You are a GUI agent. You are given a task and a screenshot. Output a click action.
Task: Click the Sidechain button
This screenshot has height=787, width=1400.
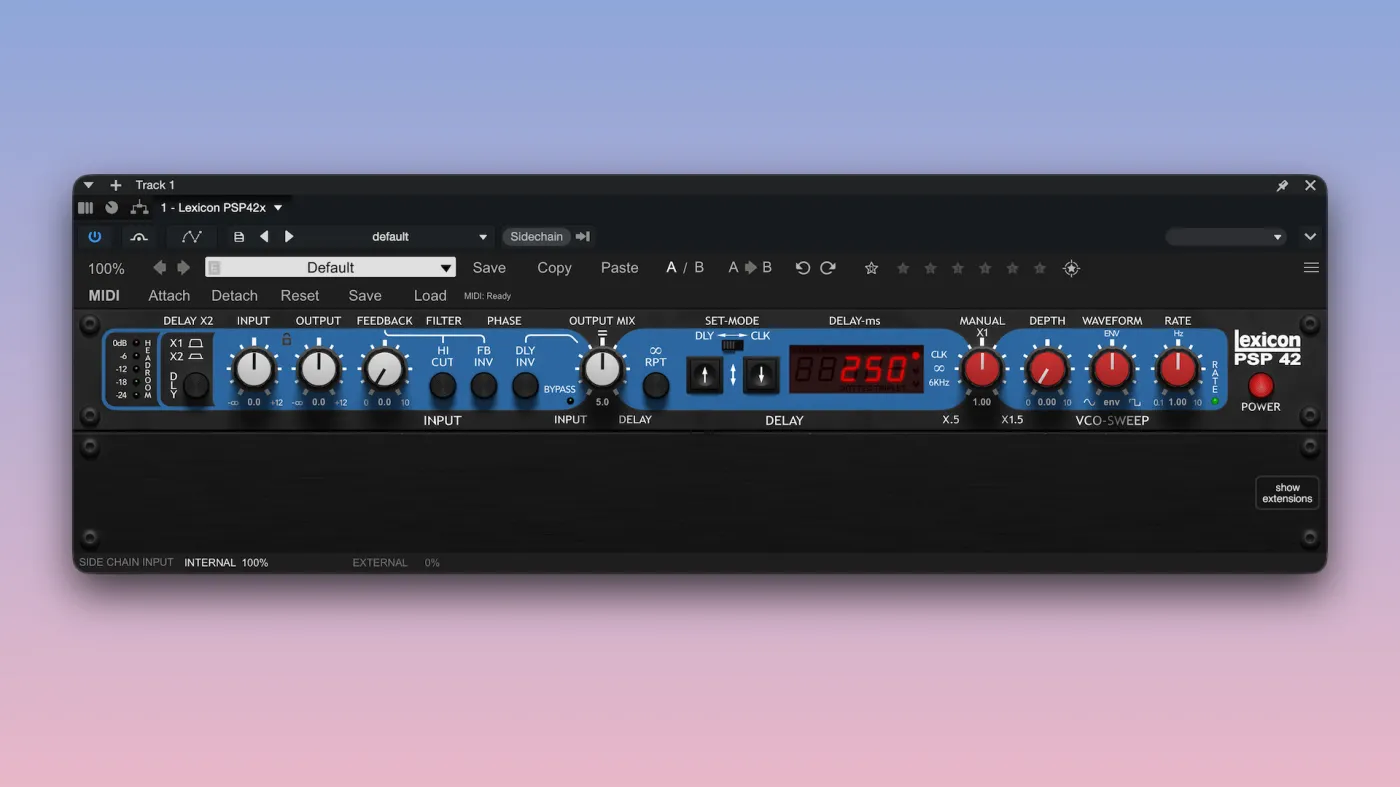coord(536,237)
